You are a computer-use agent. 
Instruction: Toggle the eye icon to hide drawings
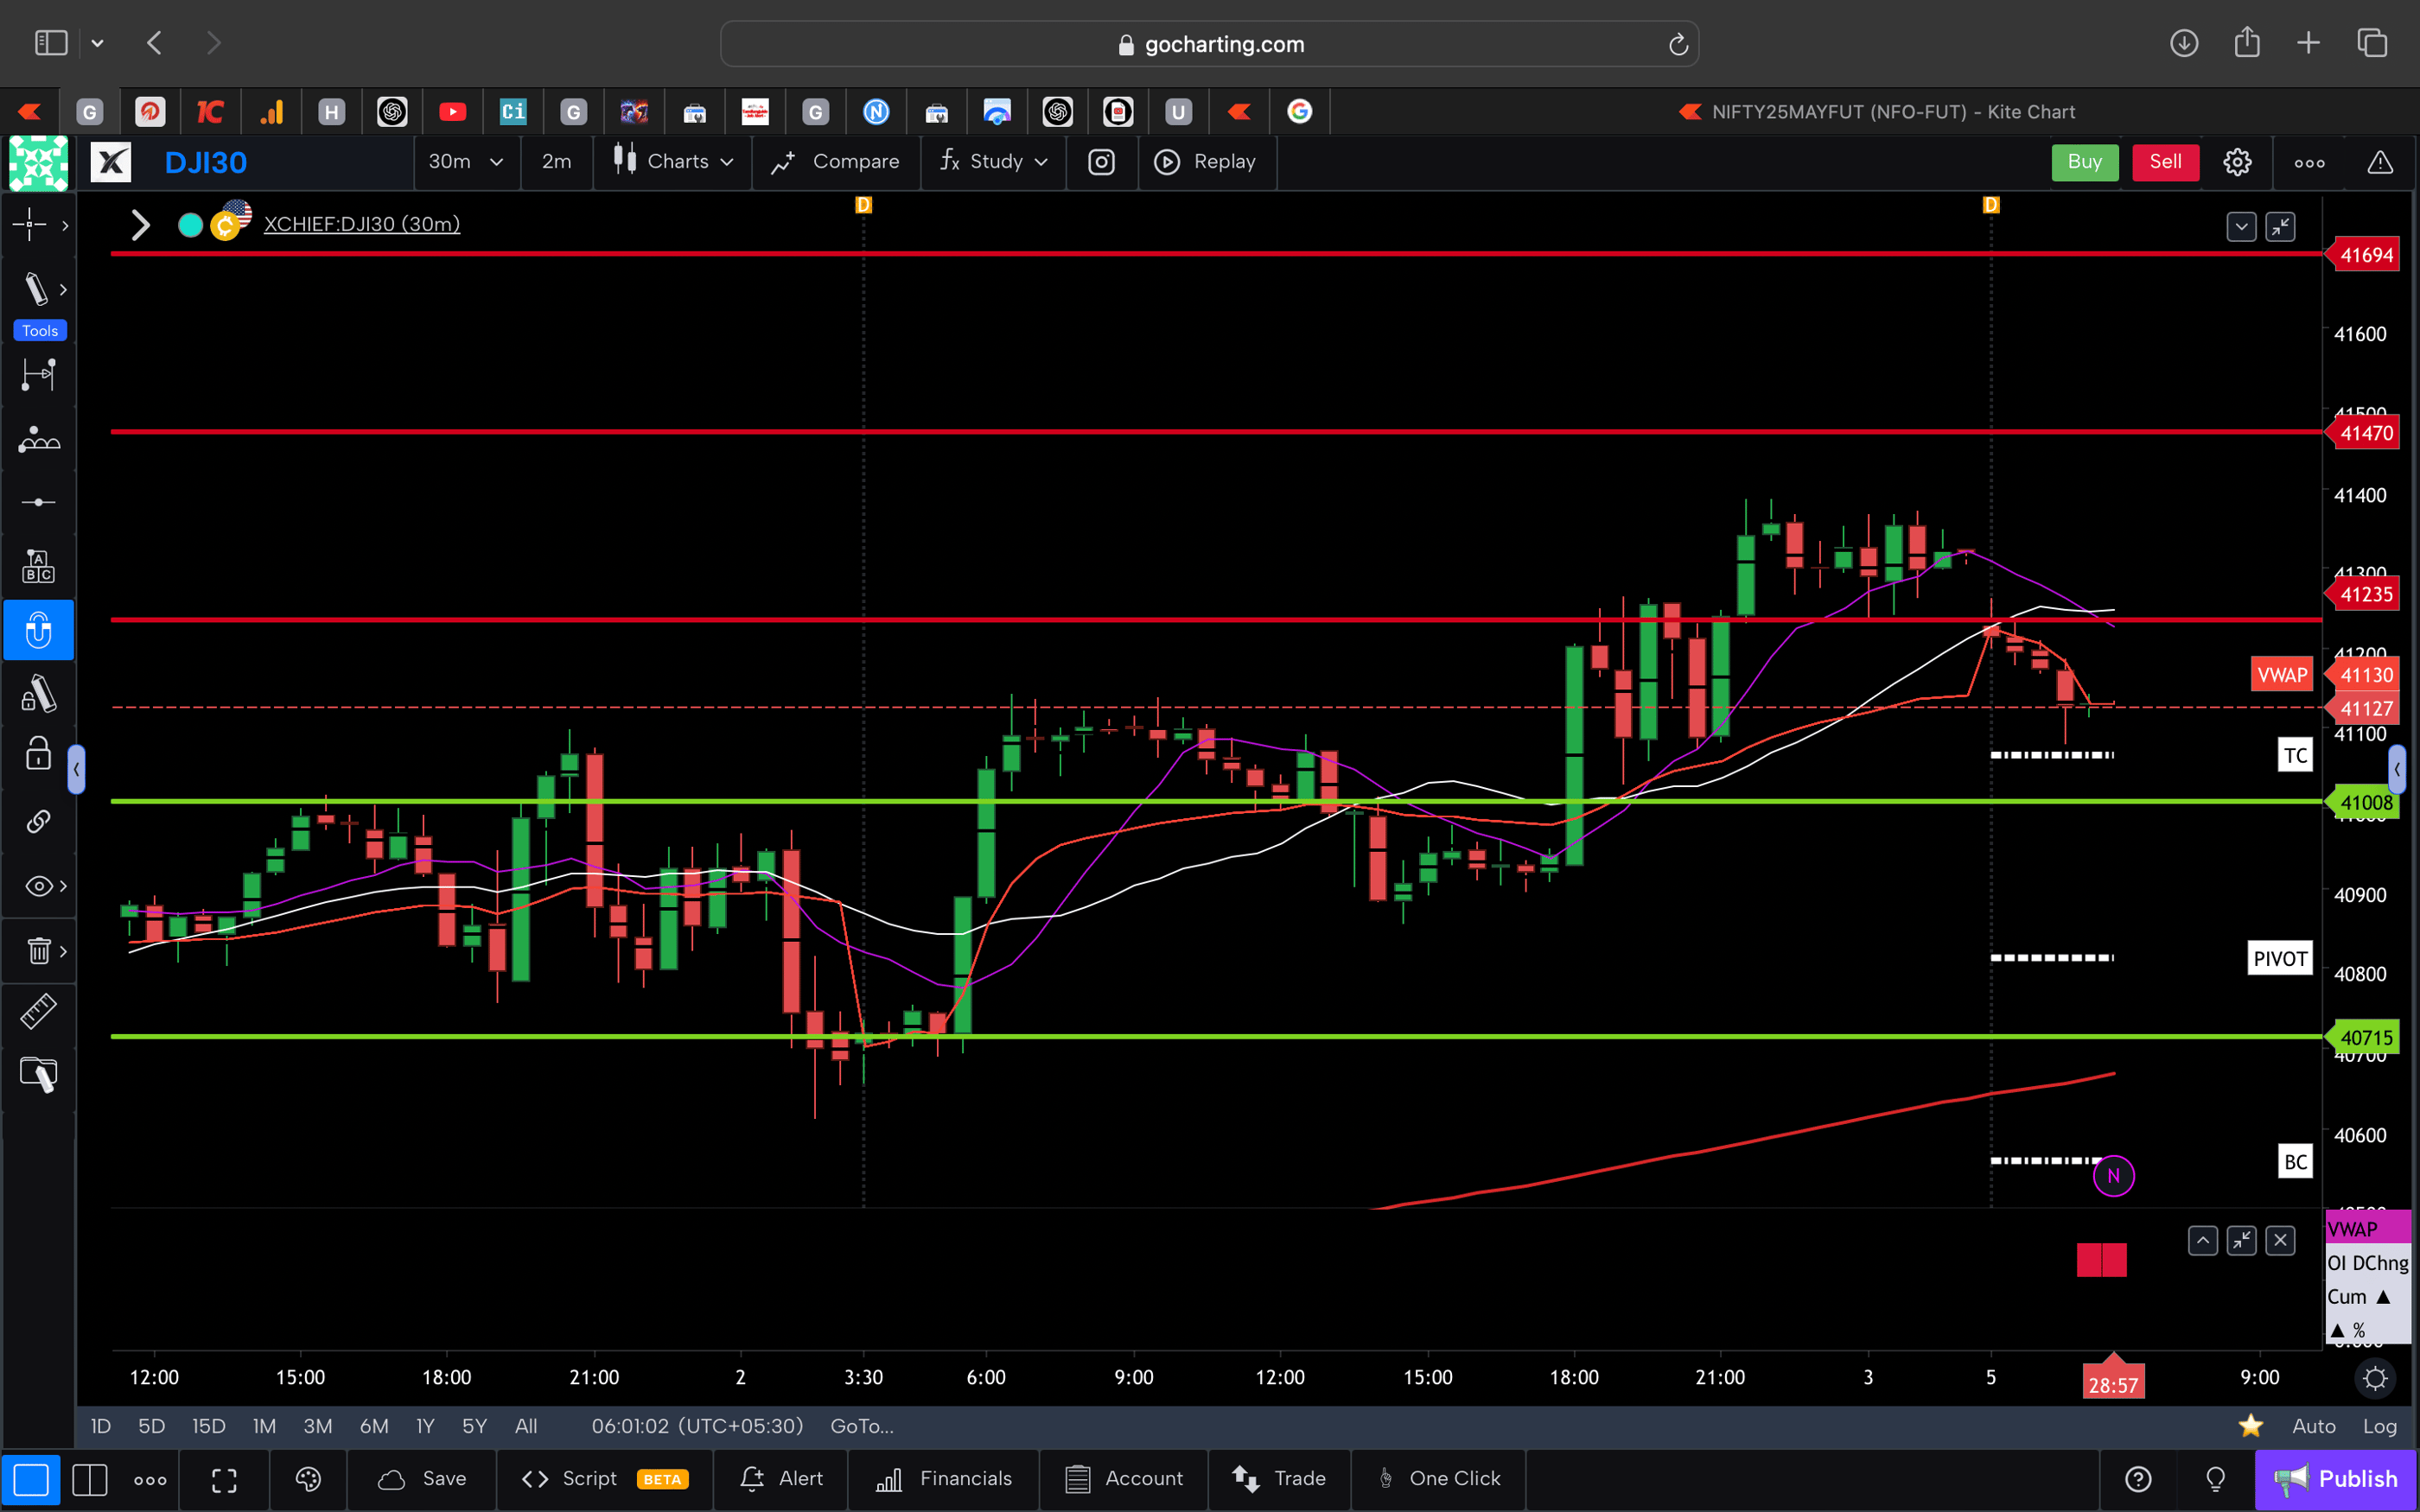38,885
